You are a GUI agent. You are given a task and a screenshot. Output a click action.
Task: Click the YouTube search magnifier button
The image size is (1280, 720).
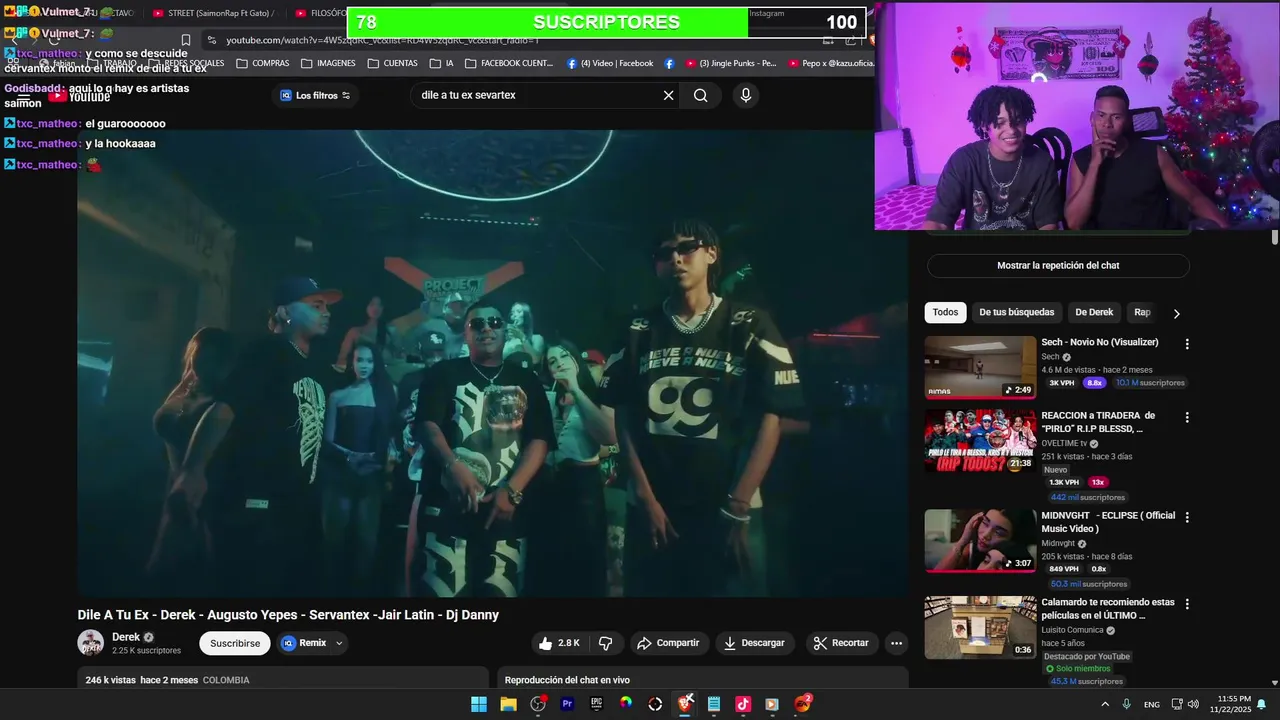coord(700,95)
